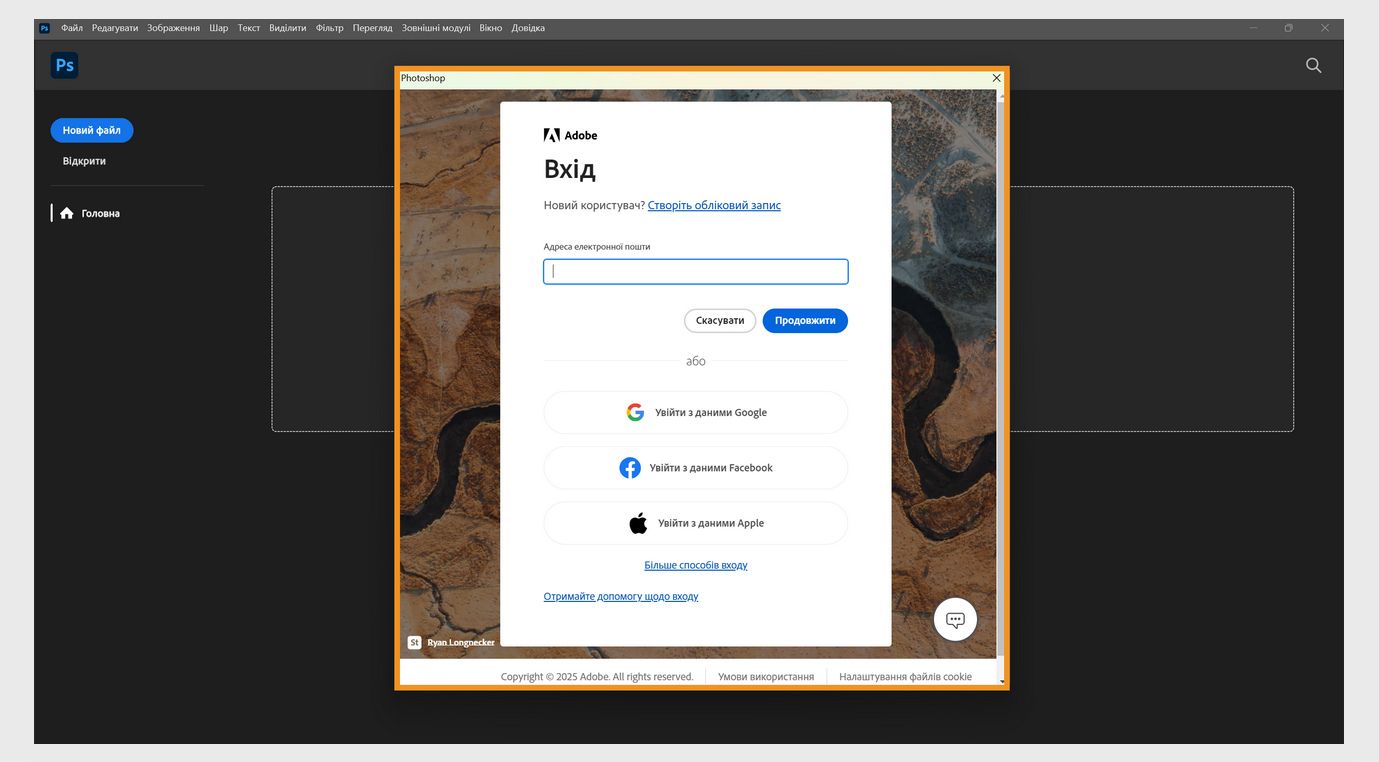Image resolution: width=1379 pixels, height=762 pixels.
Task: Close the Photoshop main window
Action: (1325, 28)
